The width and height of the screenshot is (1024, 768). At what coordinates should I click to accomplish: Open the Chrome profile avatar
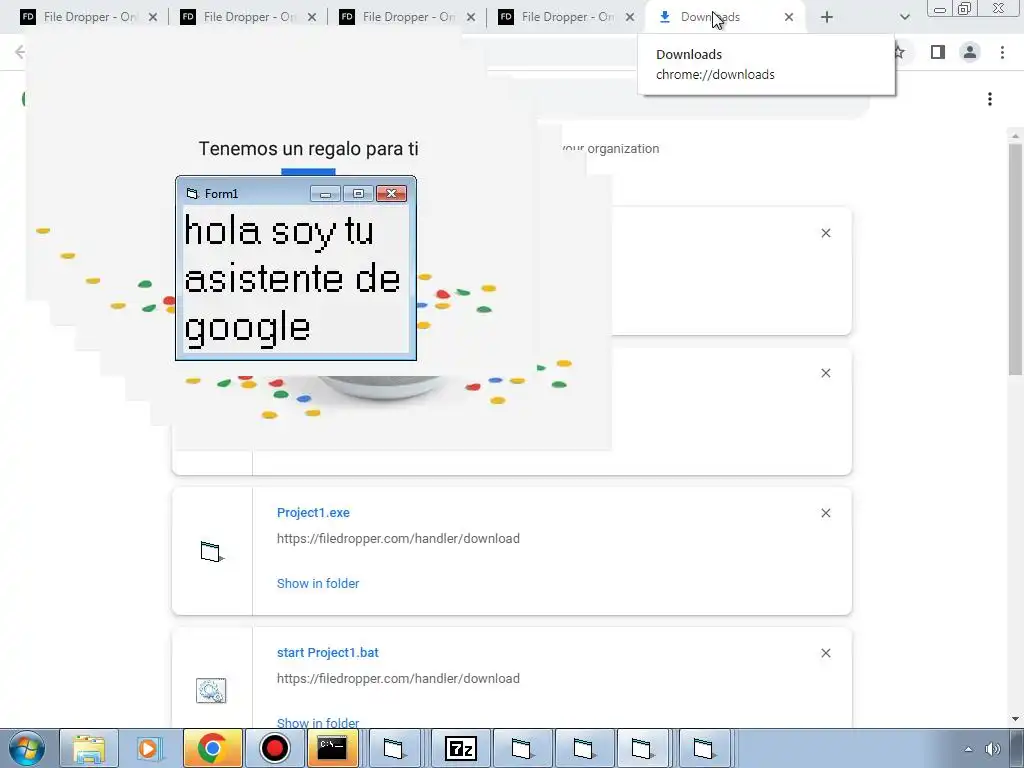coord(970,52)
